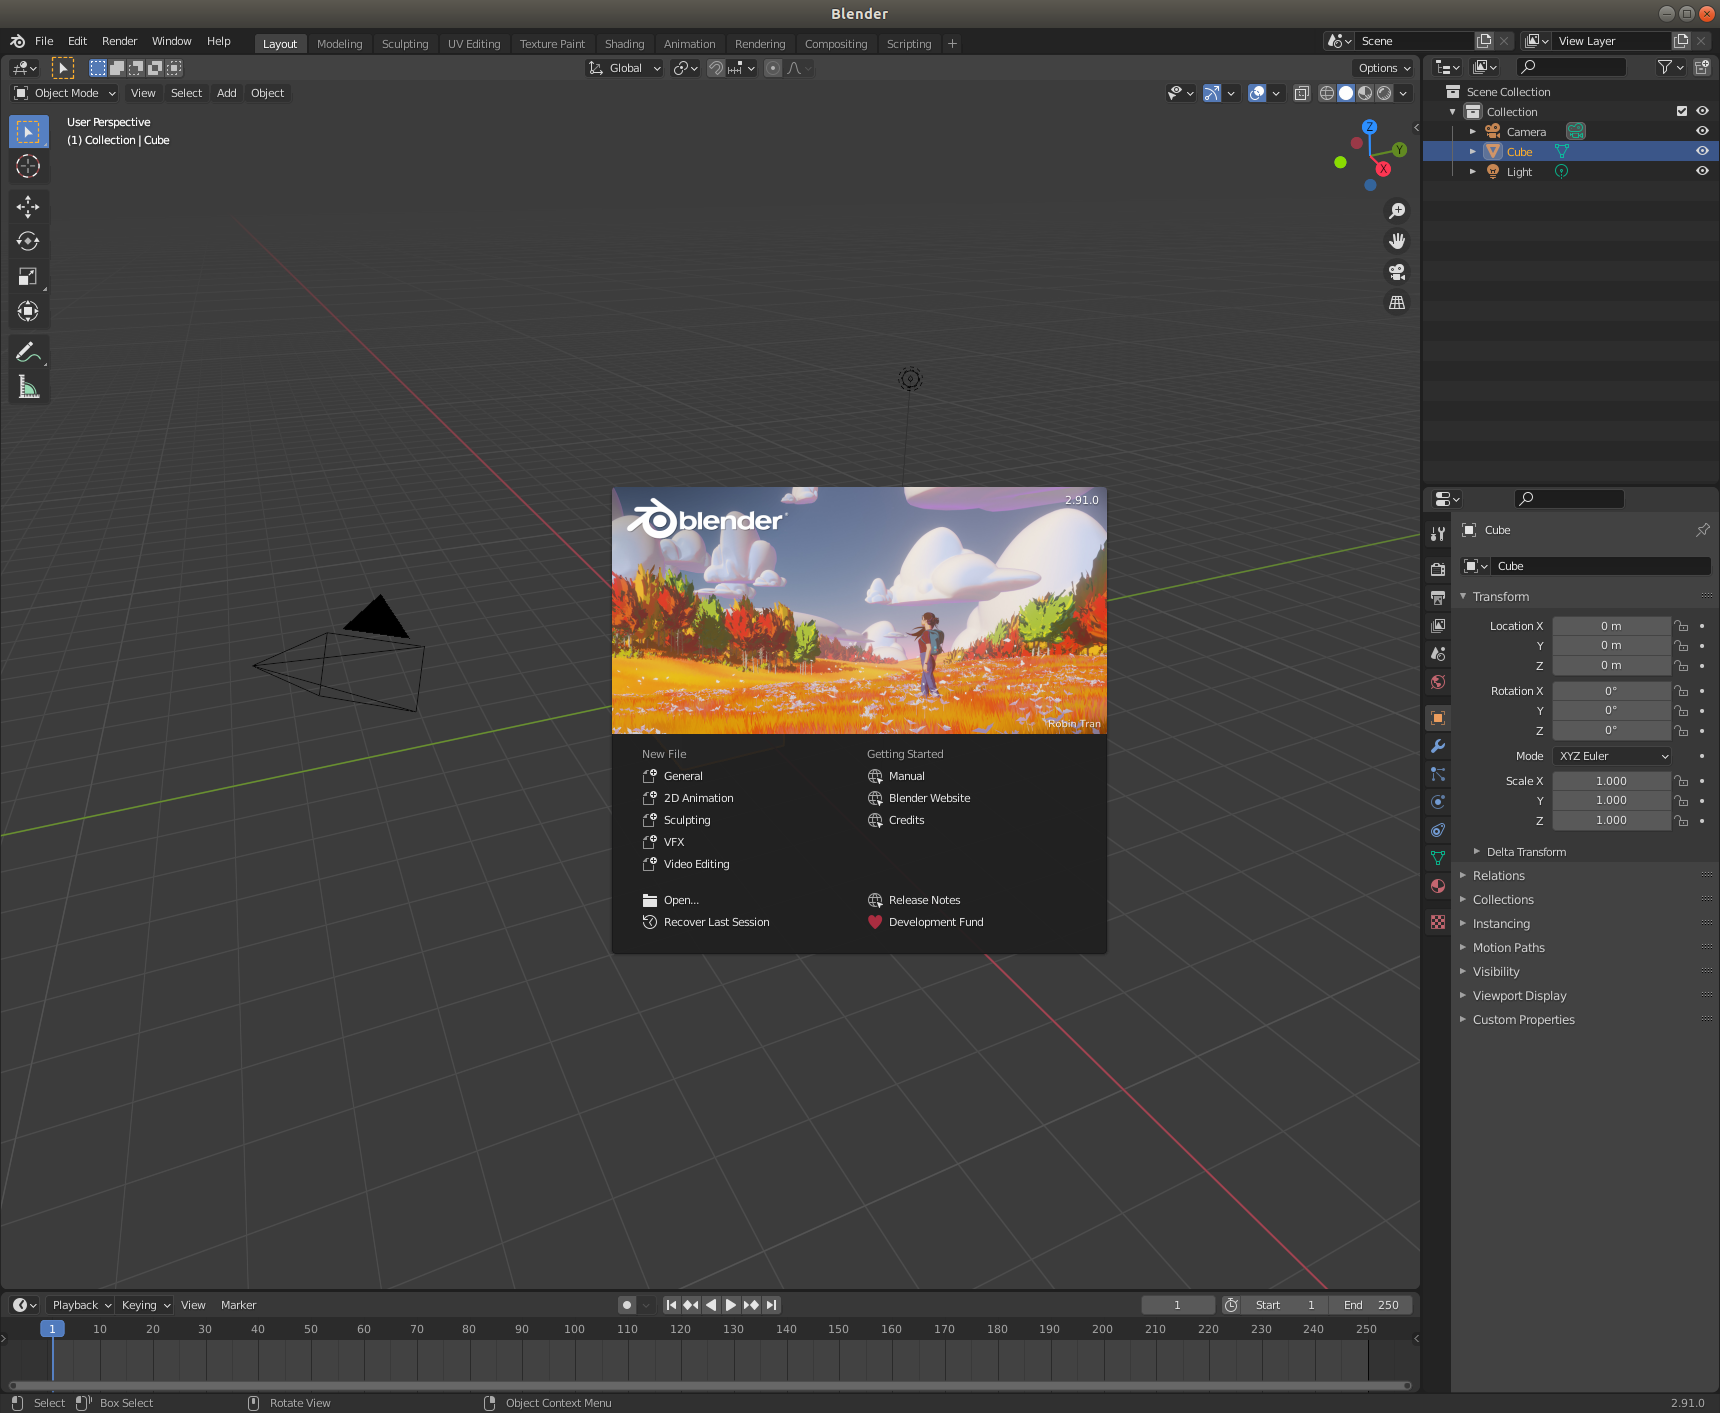Open the Texture properties checker tab
This screenshot has width=1720, height=1413.
pos(1438,922)
